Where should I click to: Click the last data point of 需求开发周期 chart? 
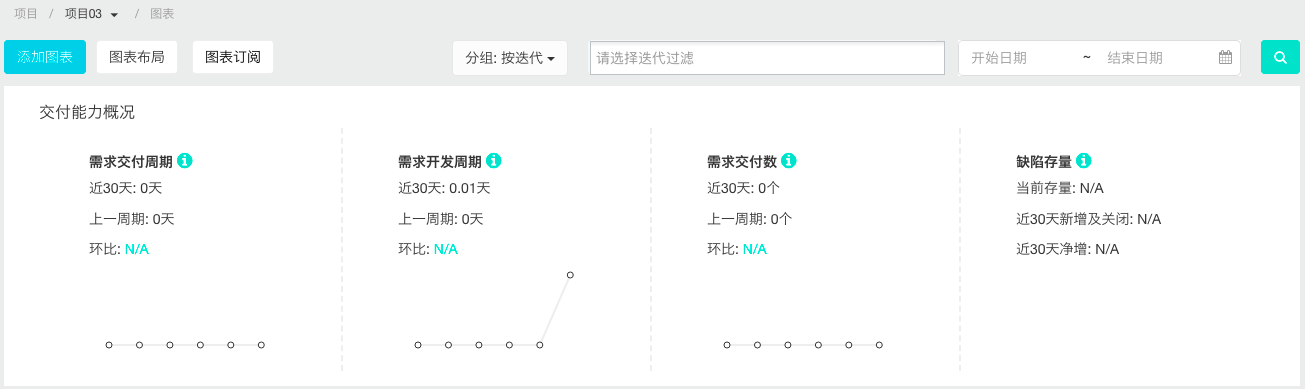point(570,274)
